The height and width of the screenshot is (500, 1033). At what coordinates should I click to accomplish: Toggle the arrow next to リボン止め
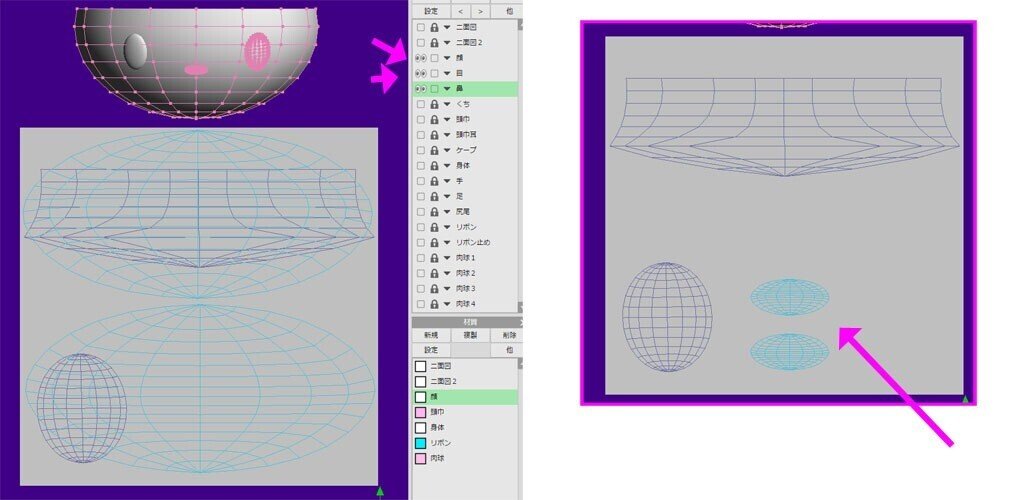pyautogui.click(x=447, y=242)
